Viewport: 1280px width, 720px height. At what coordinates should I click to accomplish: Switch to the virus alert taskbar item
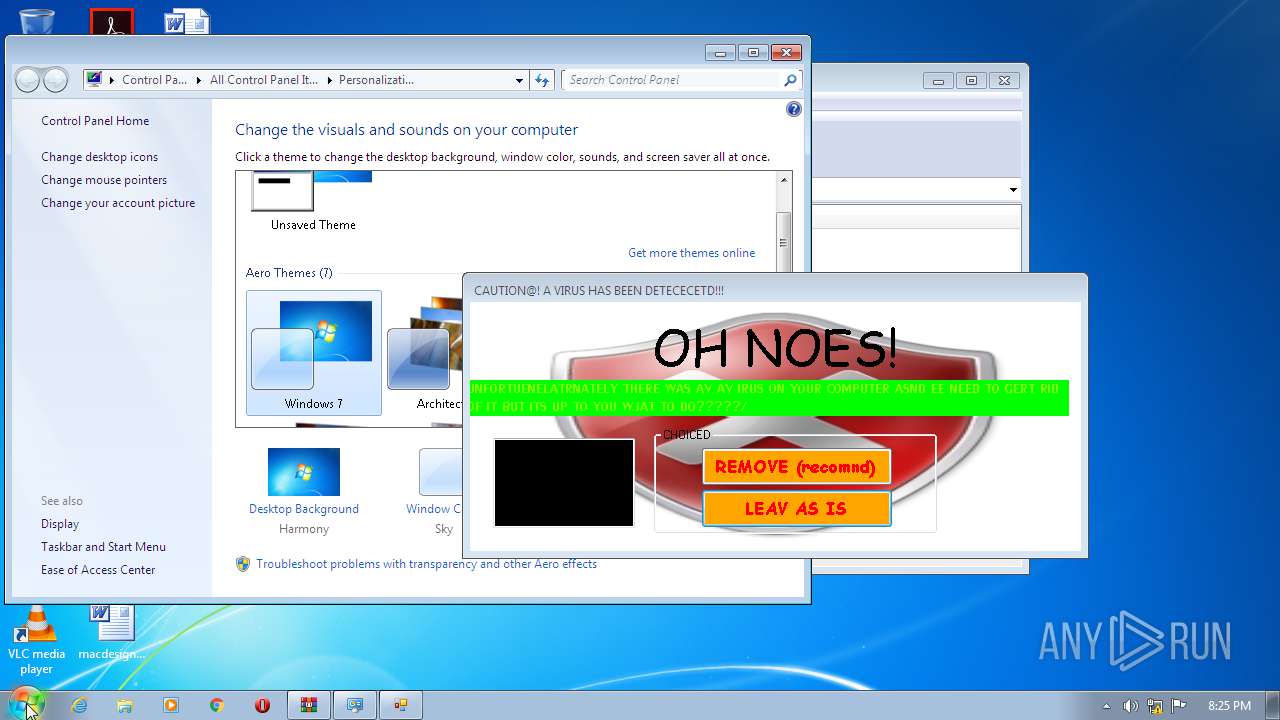(x=401, y=705)
